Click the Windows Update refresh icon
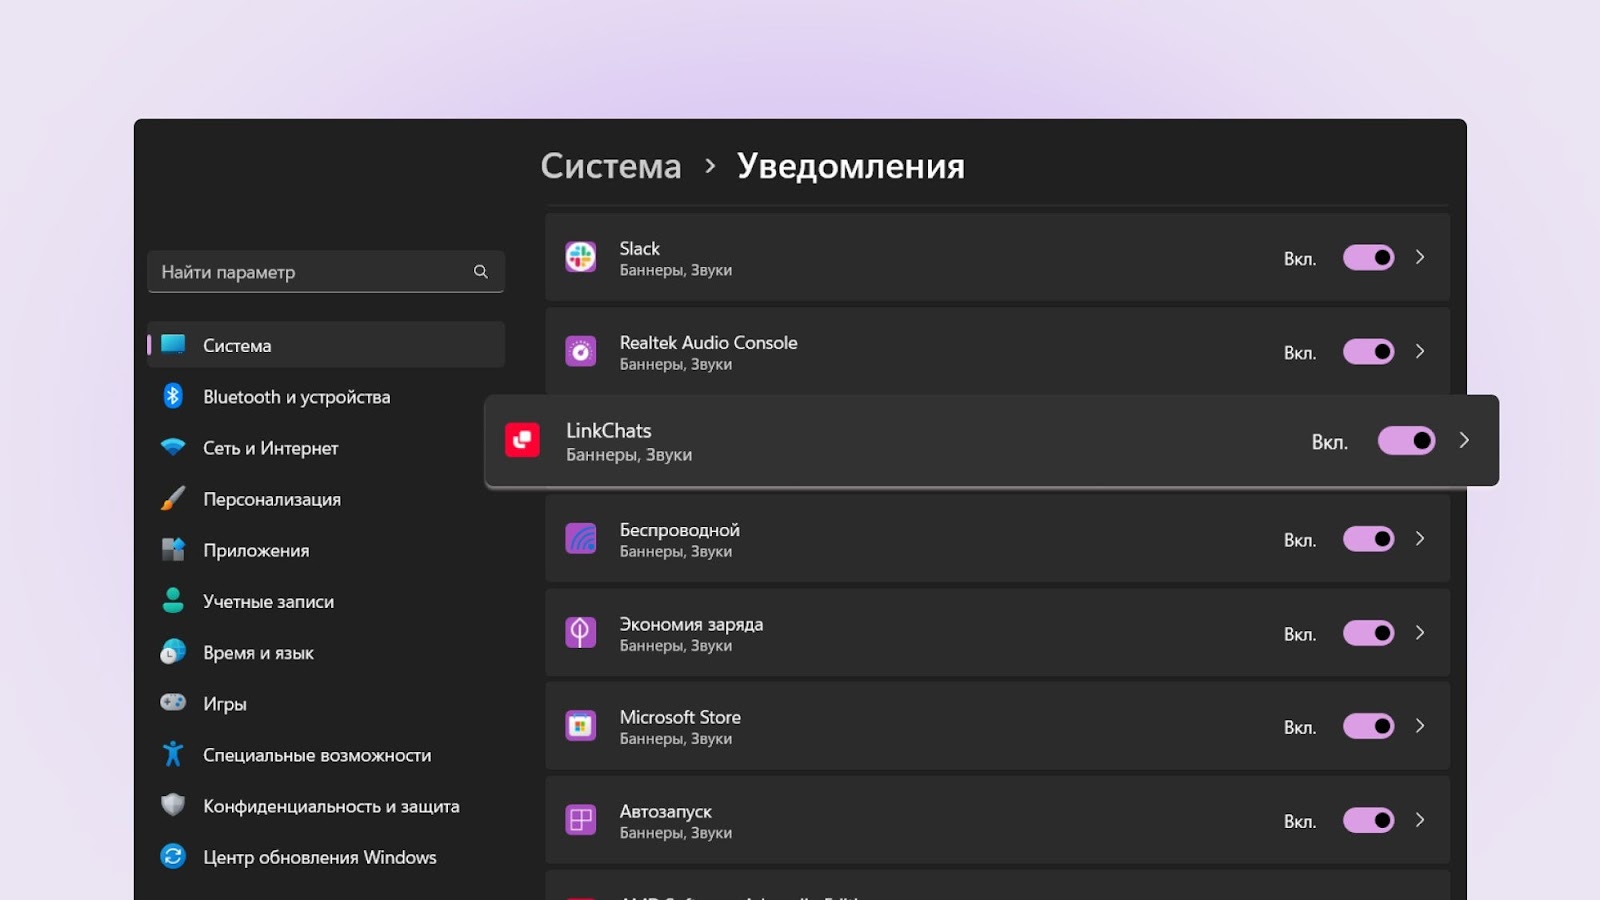The height and width of the screenshot is (900, 1600). (x=173, y=856)
